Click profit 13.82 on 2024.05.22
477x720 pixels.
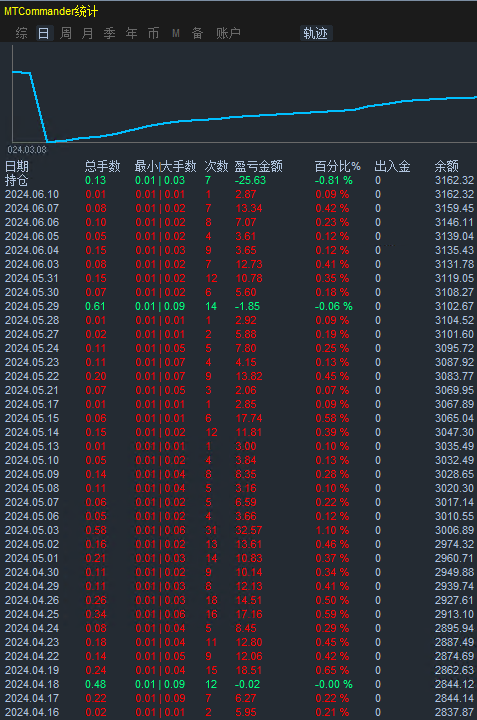point(249,376)
